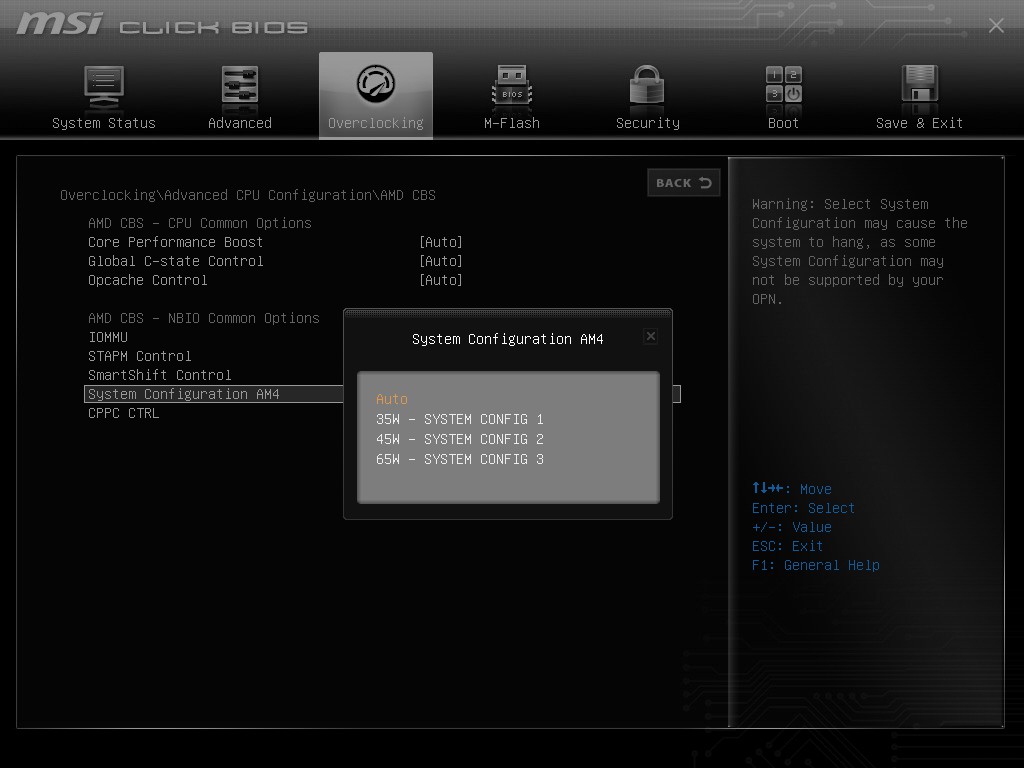Select the Overclocking gauge icon
Image resolution: width=1024 pixels, height=768 pixels.
pos(376,84)
